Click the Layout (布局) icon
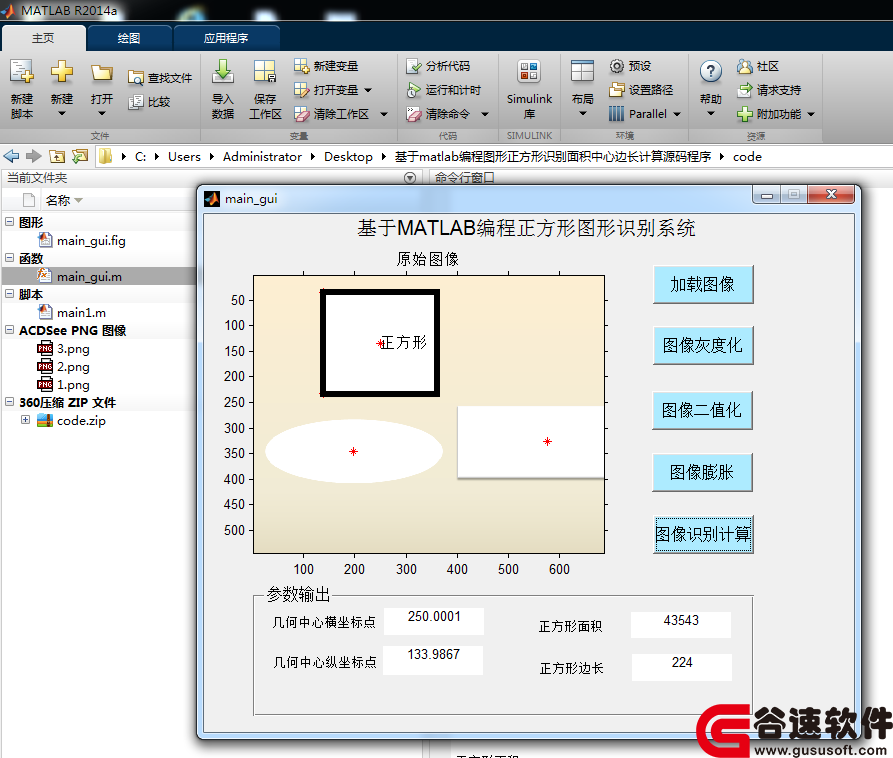This screenshot has width=893, height=758. 582,72
